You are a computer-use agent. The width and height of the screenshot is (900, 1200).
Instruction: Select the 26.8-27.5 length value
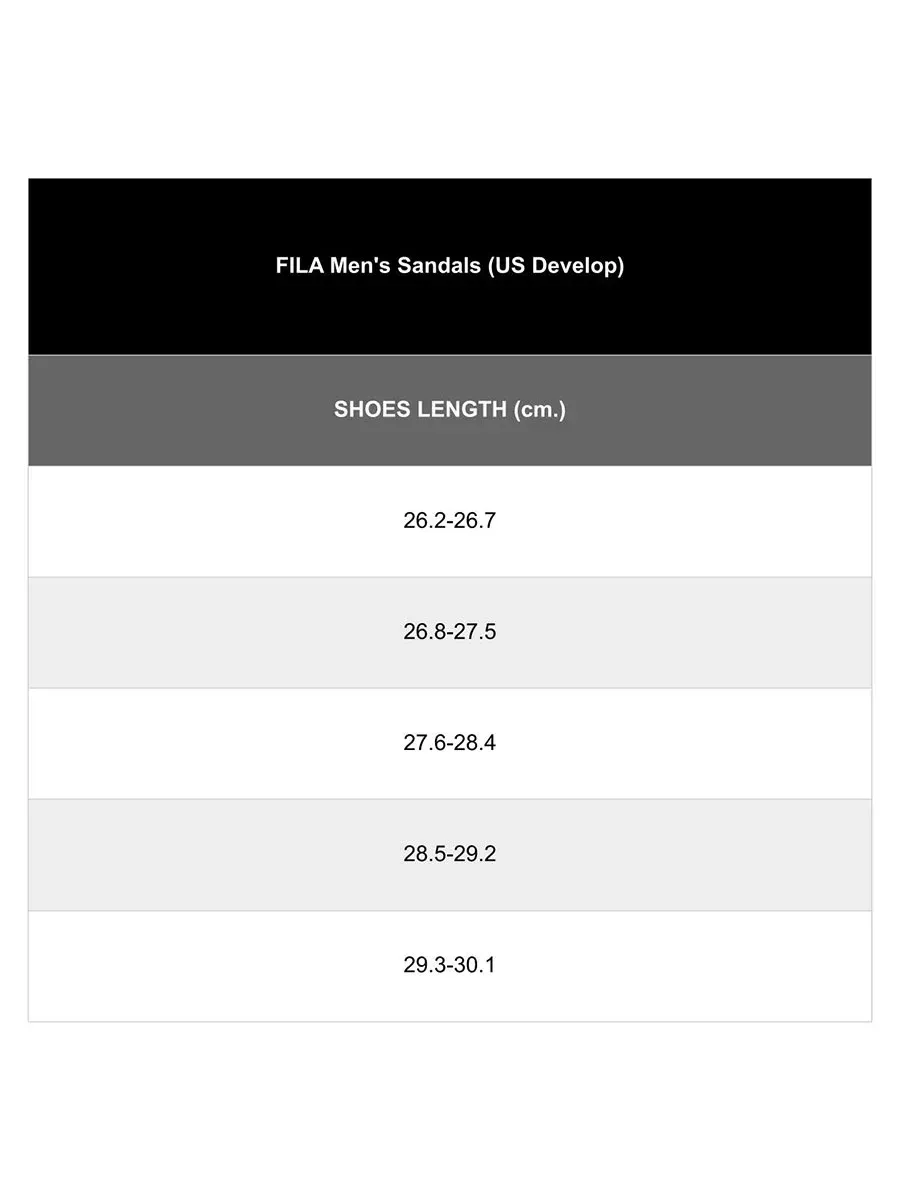tap(449, 632)
